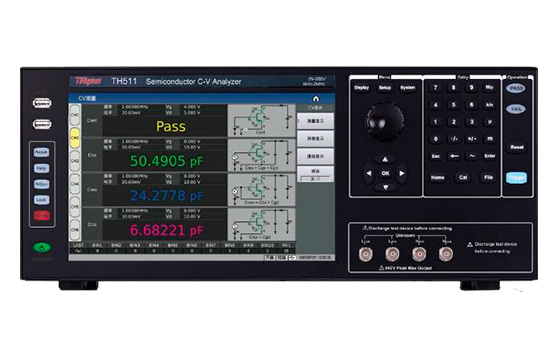Hit the right arrow key

click(x=402, y=173)
